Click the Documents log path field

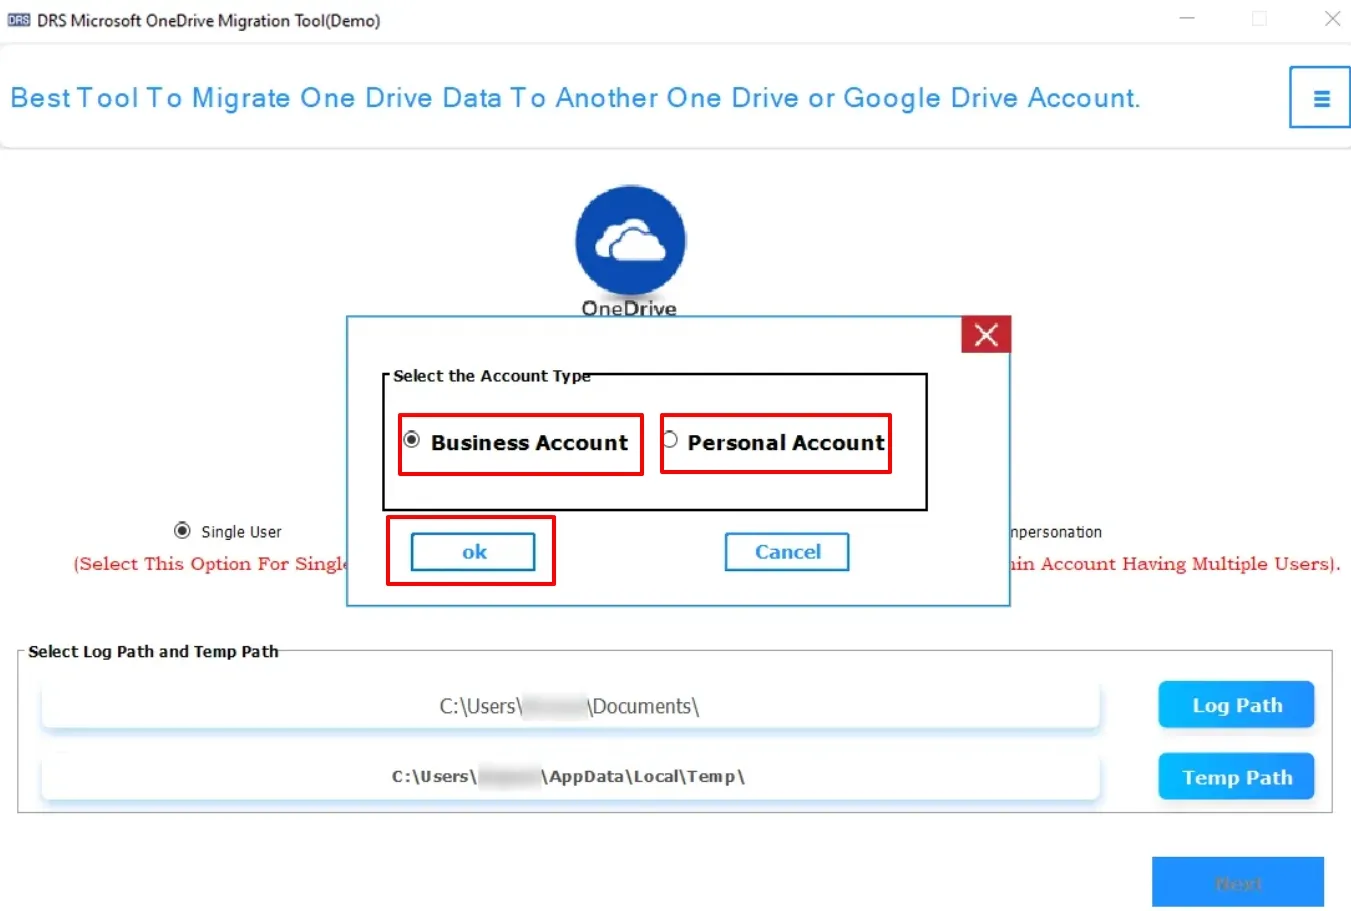[570, 706]
